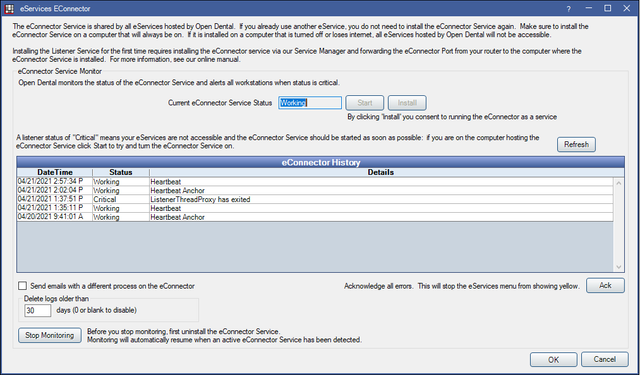Click the delete logs days input field
The image size is (640, 375).
pos(38,310)
